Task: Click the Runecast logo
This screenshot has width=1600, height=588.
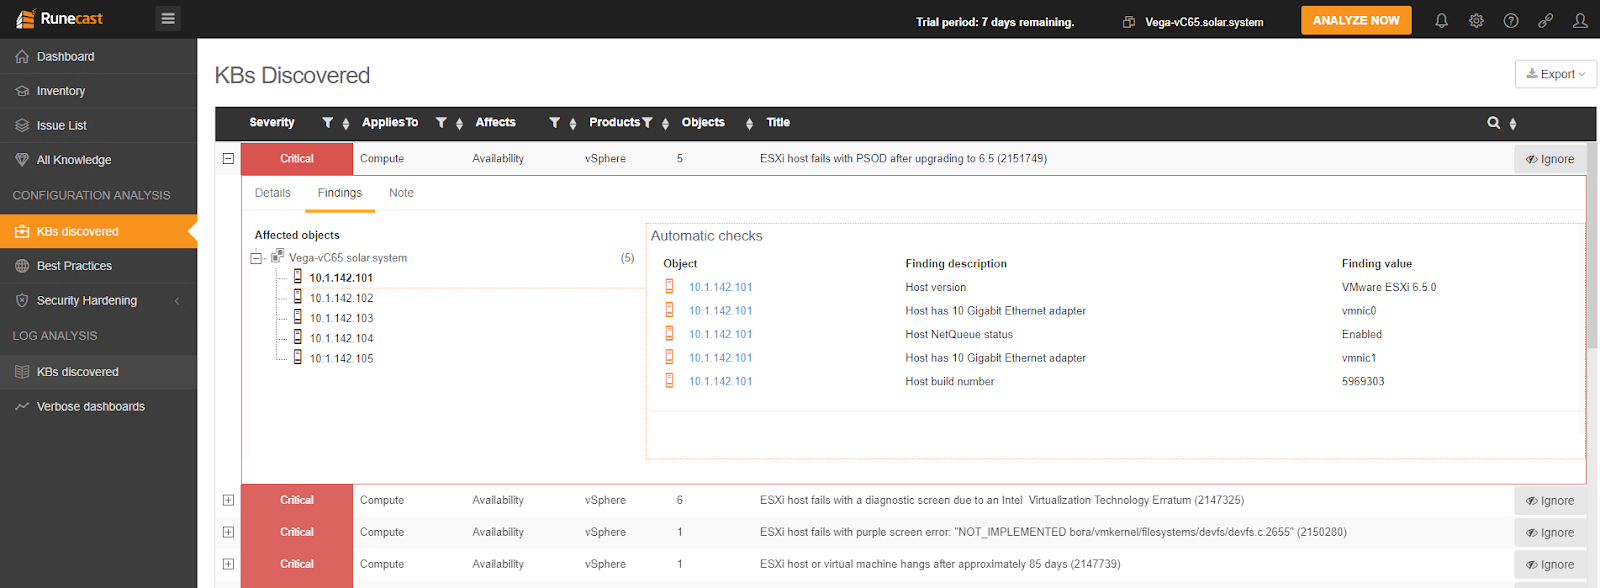Action: coord(60,19)
